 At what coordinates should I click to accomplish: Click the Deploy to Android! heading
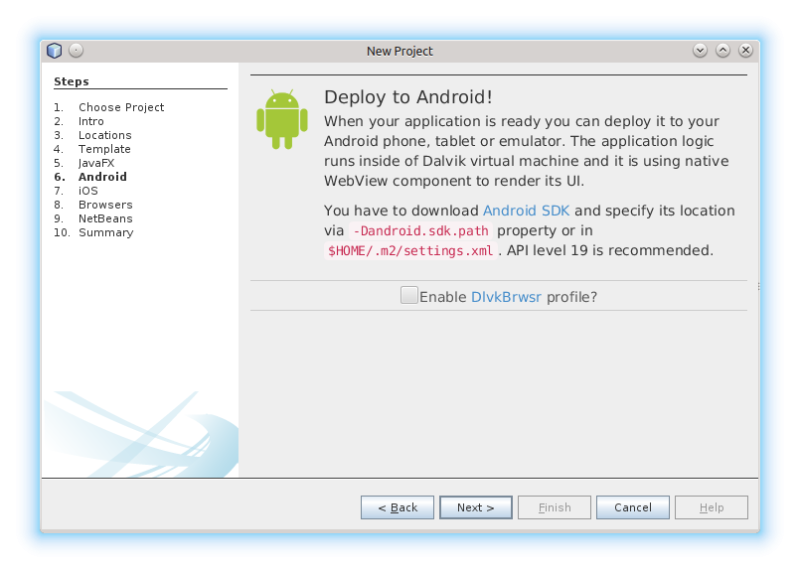click(408, 97)
